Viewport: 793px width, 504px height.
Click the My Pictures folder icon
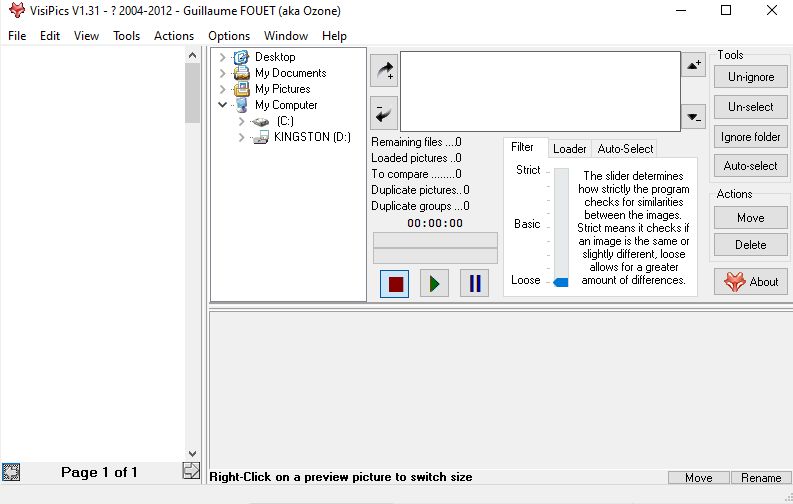241,89
